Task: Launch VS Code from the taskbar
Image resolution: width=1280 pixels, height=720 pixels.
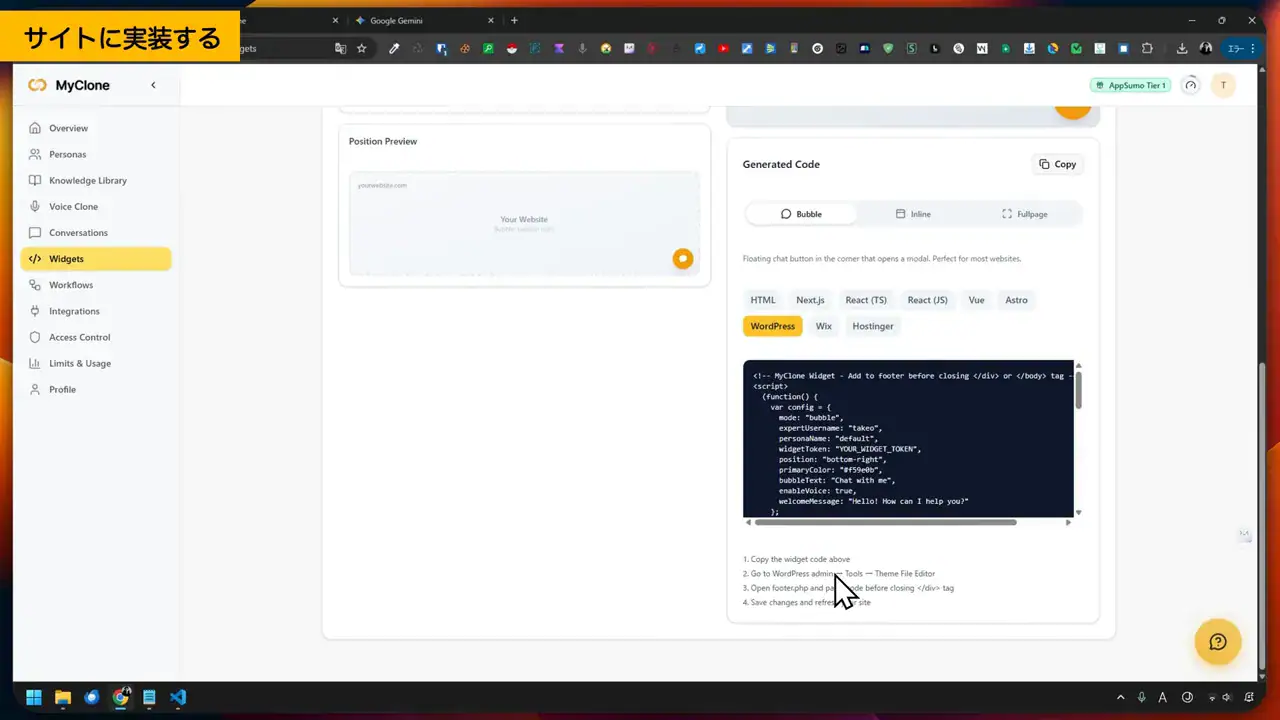Action: pos(178,697)
